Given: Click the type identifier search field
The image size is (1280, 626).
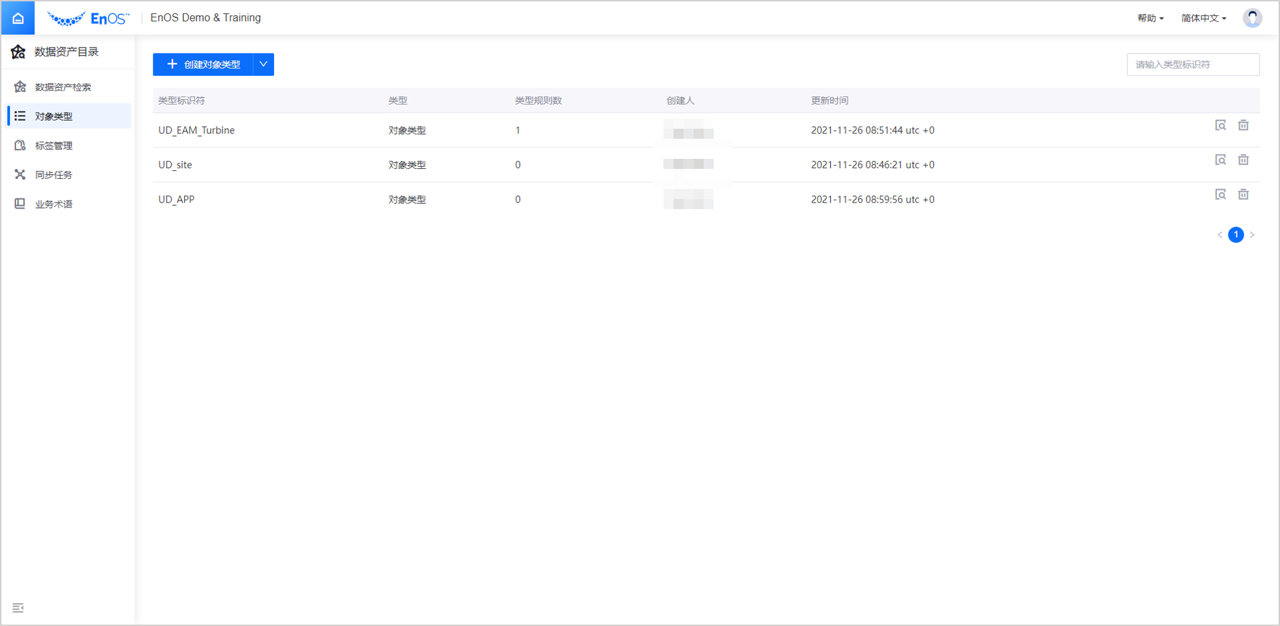Looking at the screenshot, I should [x=1193, y=63].
